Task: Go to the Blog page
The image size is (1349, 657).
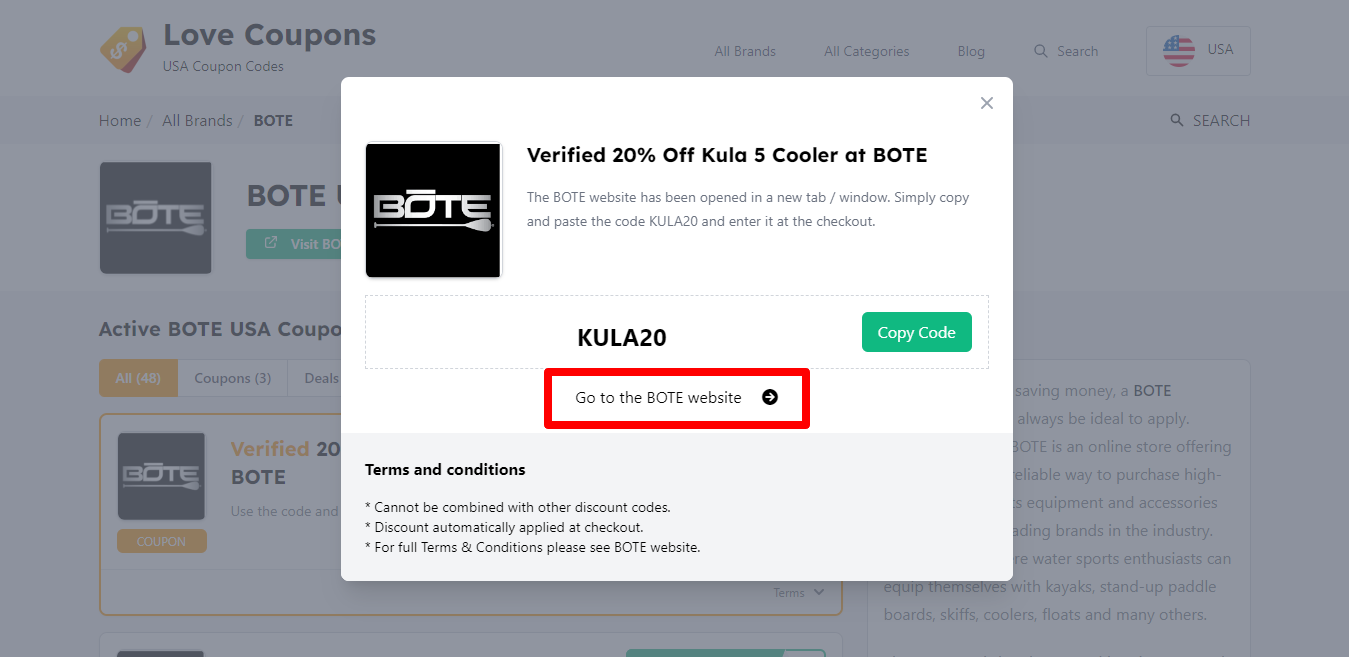Action: pos(971,51)
